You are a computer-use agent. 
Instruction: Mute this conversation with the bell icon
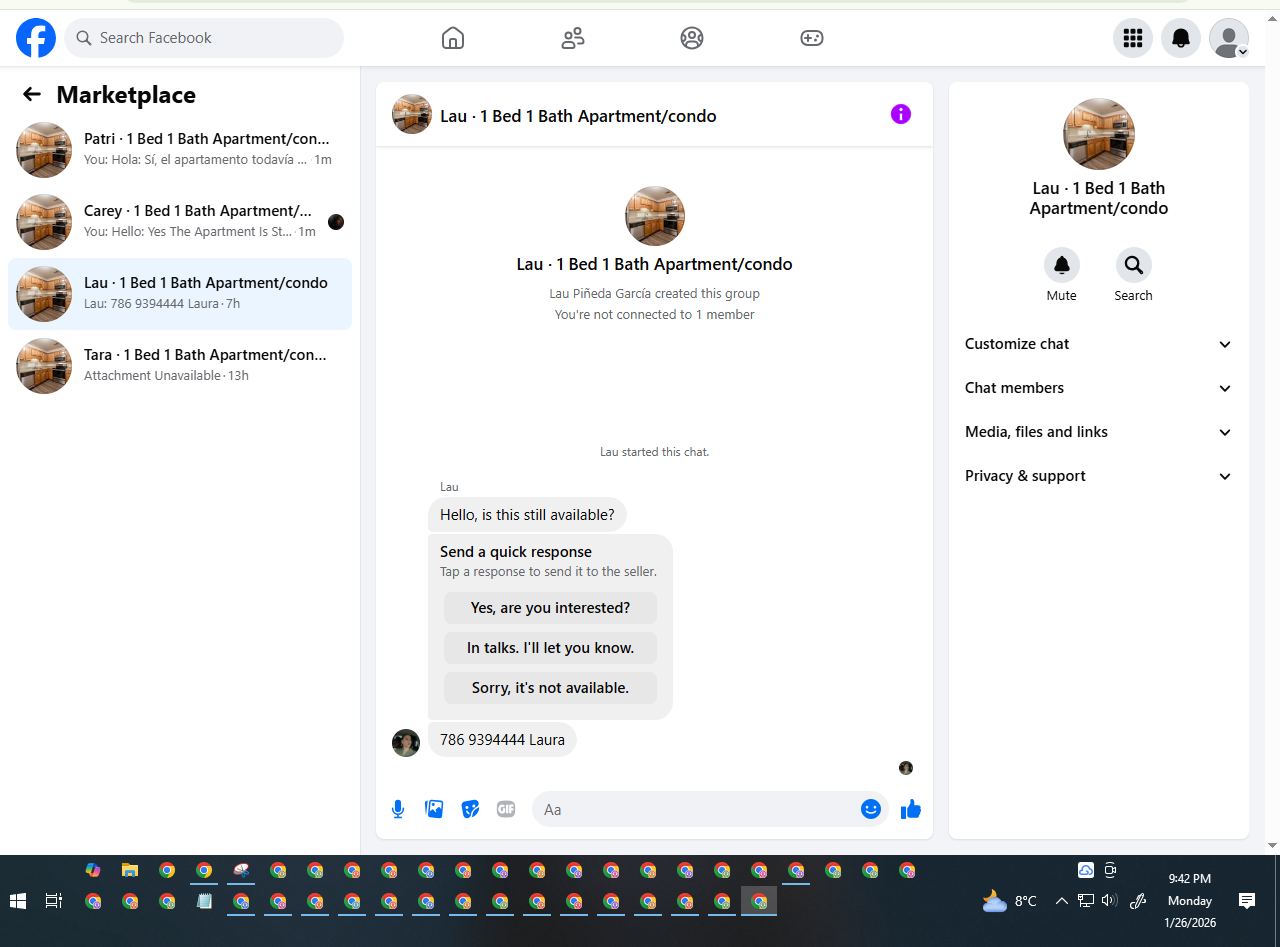click(1062, 265)
